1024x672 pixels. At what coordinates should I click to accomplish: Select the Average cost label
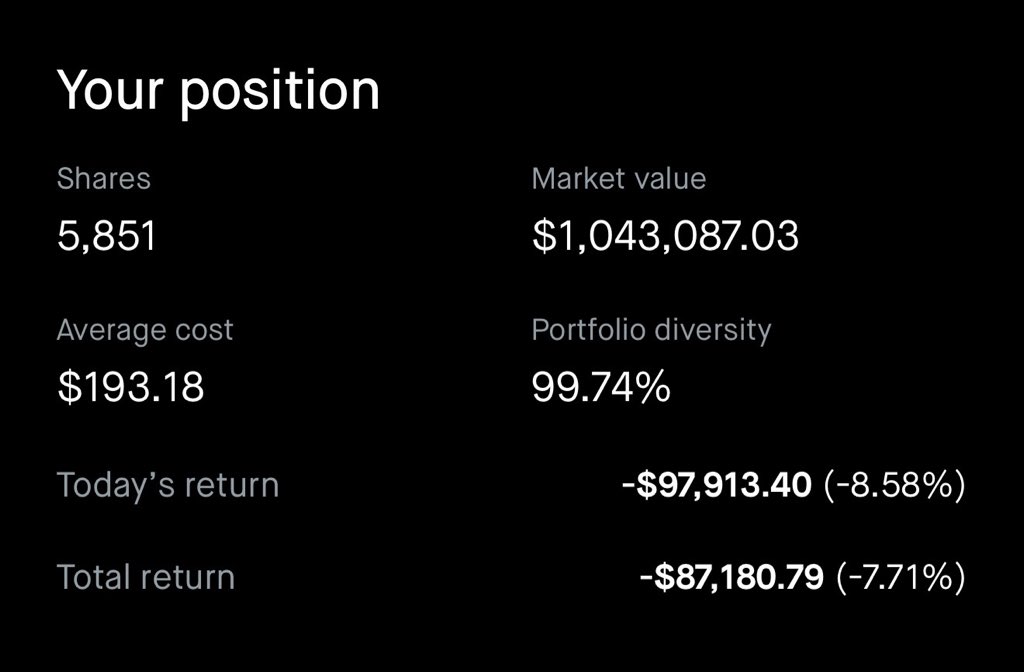(145, 330)
